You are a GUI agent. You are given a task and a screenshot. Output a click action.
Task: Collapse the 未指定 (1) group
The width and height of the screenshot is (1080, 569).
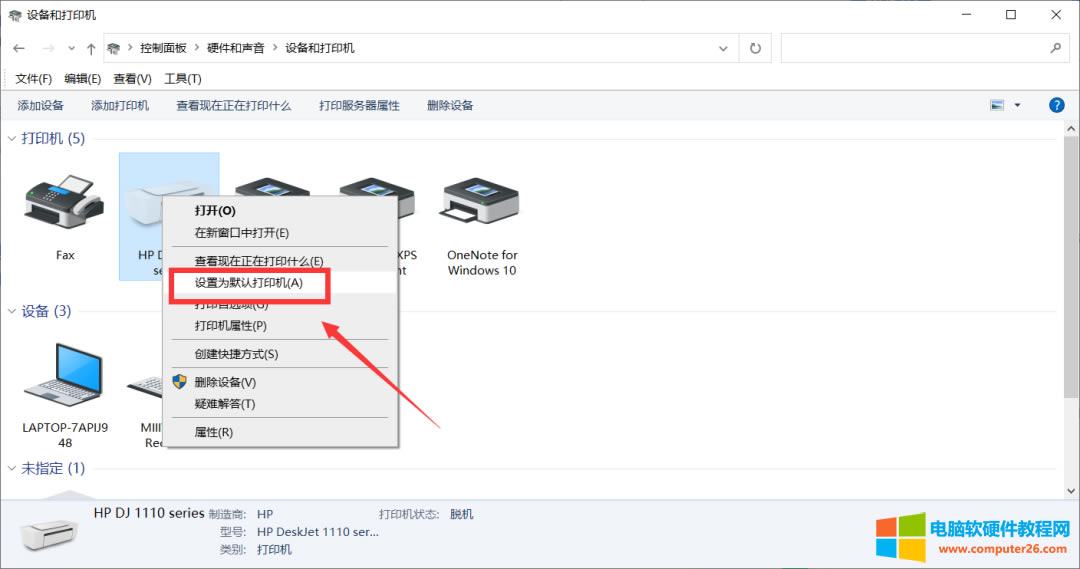pyautogui.click(x=12, y=468)
